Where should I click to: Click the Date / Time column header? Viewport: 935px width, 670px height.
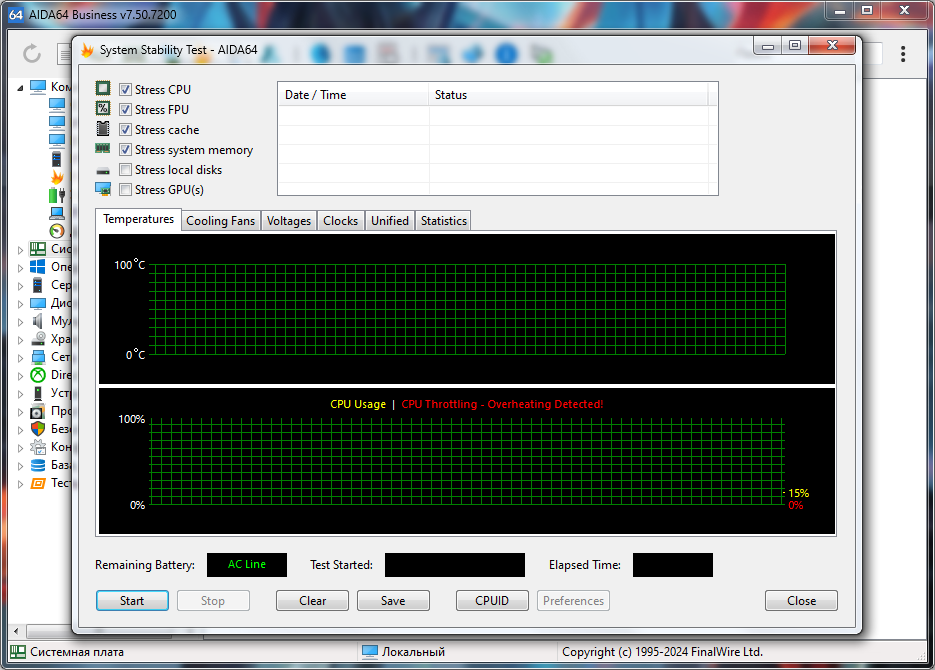tap(354, 95)
